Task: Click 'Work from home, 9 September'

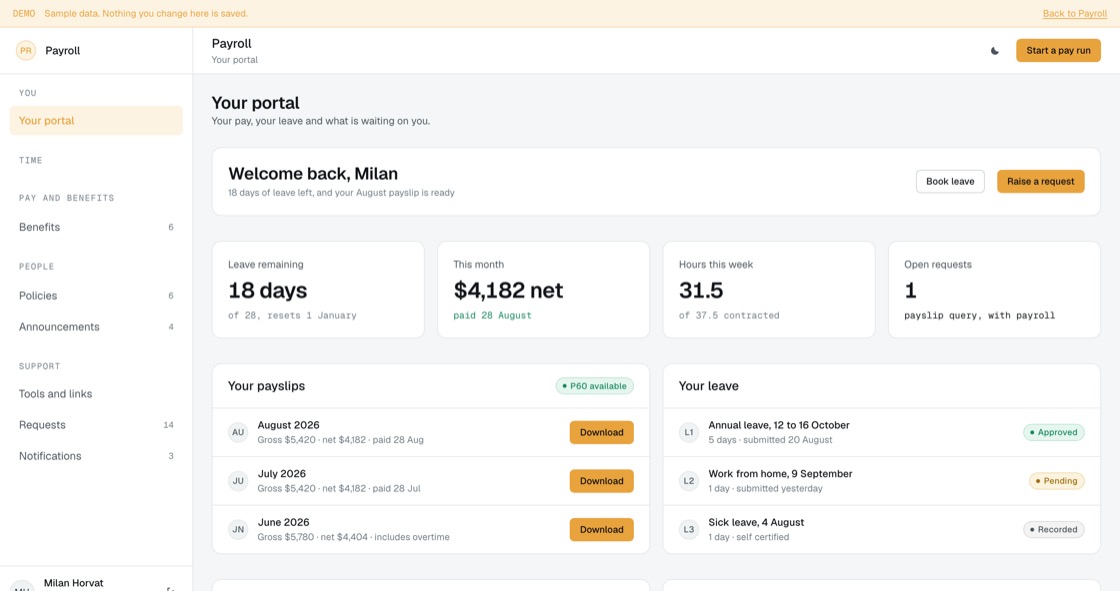Action: pyautogui.click(x=780, y=474)
